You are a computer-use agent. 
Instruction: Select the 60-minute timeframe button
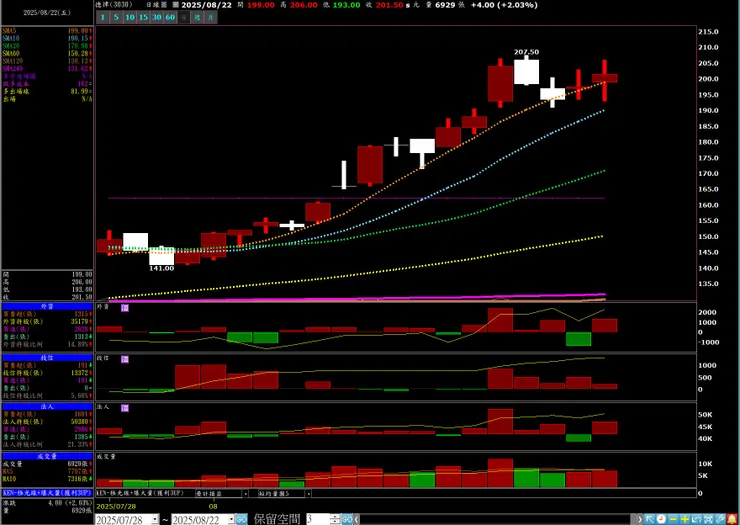click(x=170, y=17)
